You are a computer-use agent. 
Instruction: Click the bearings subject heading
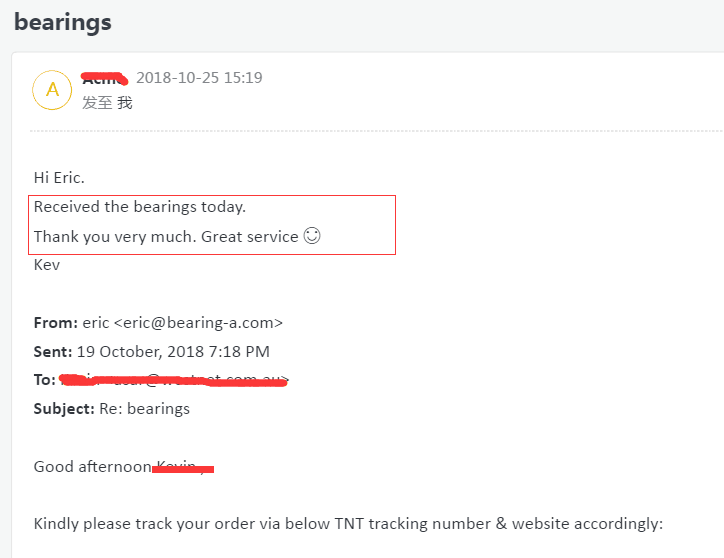point(63,22)
